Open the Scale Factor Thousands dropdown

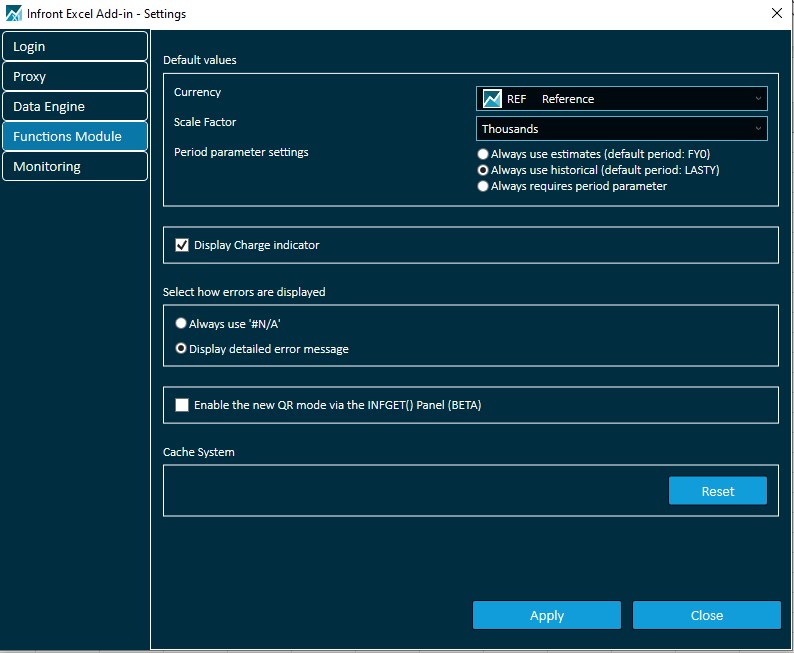(621, 129)
